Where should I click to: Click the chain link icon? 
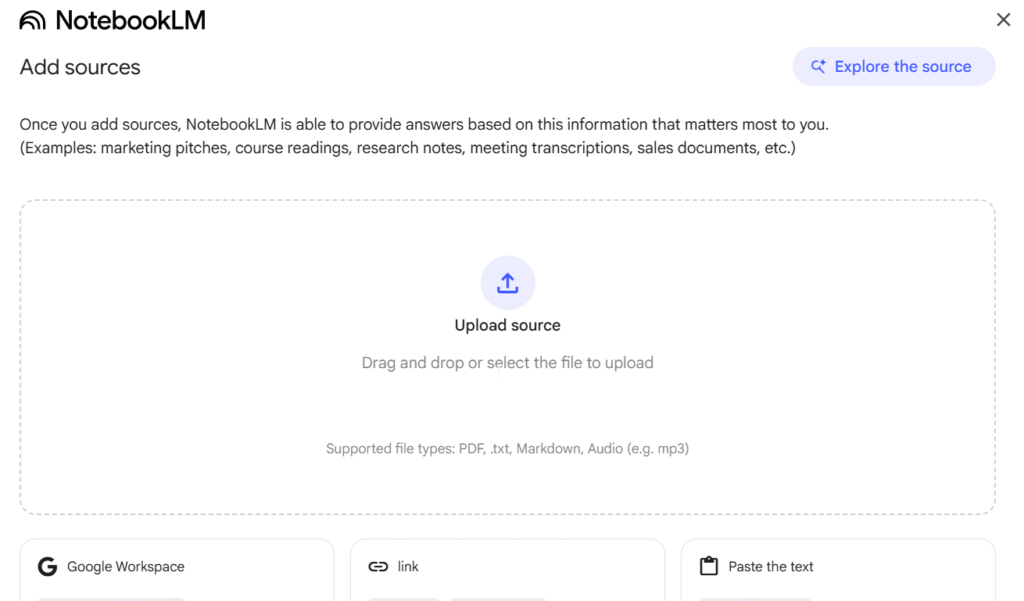pyautogui.click(x=378, y=567)
